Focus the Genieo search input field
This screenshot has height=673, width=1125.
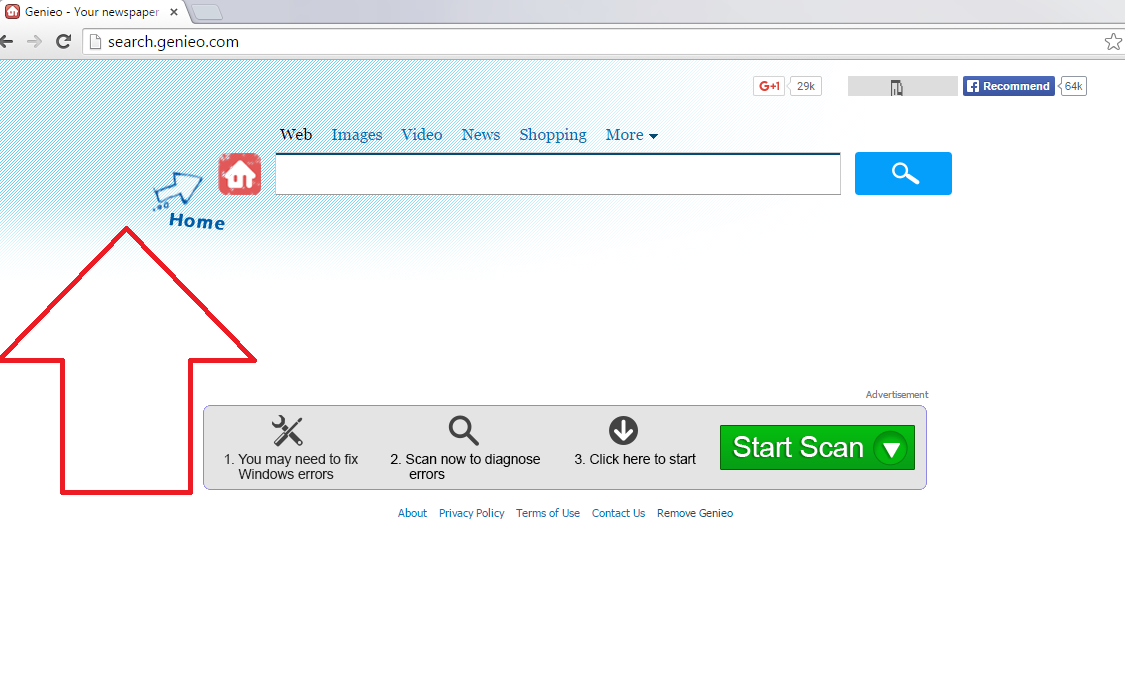(557, 174)
